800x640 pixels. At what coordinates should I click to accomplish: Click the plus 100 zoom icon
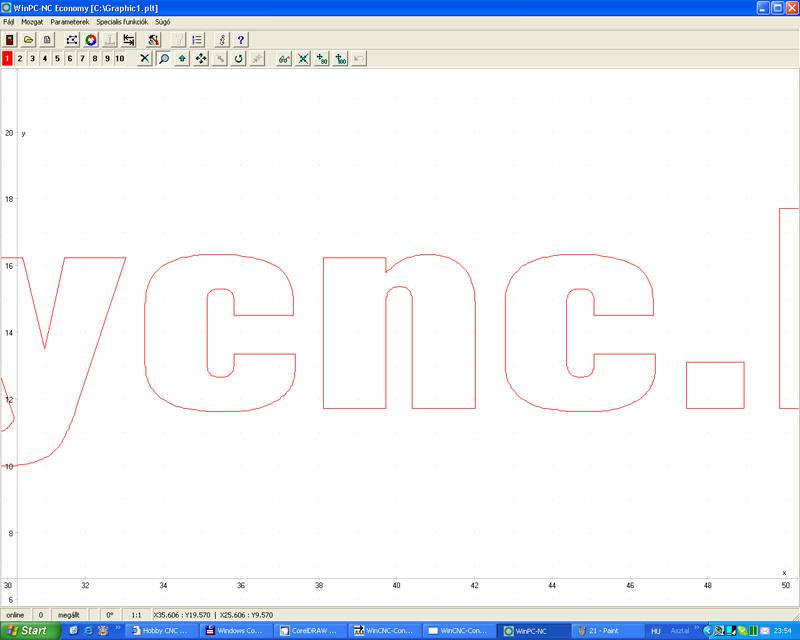coord(340,59)
